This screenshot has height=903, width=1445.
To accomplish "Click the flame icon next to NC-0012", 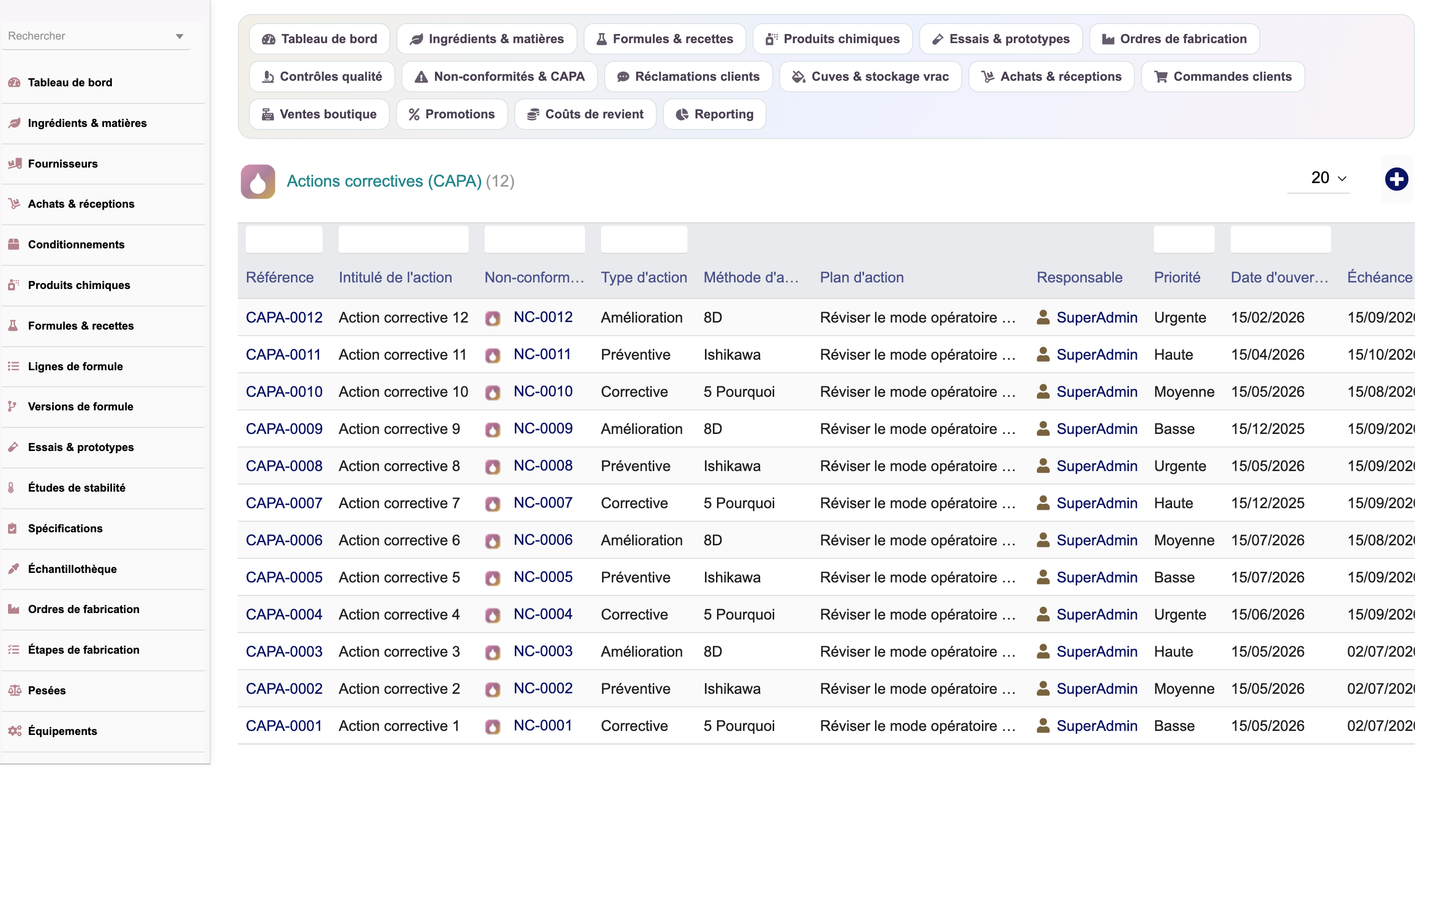I will point(493,319).
